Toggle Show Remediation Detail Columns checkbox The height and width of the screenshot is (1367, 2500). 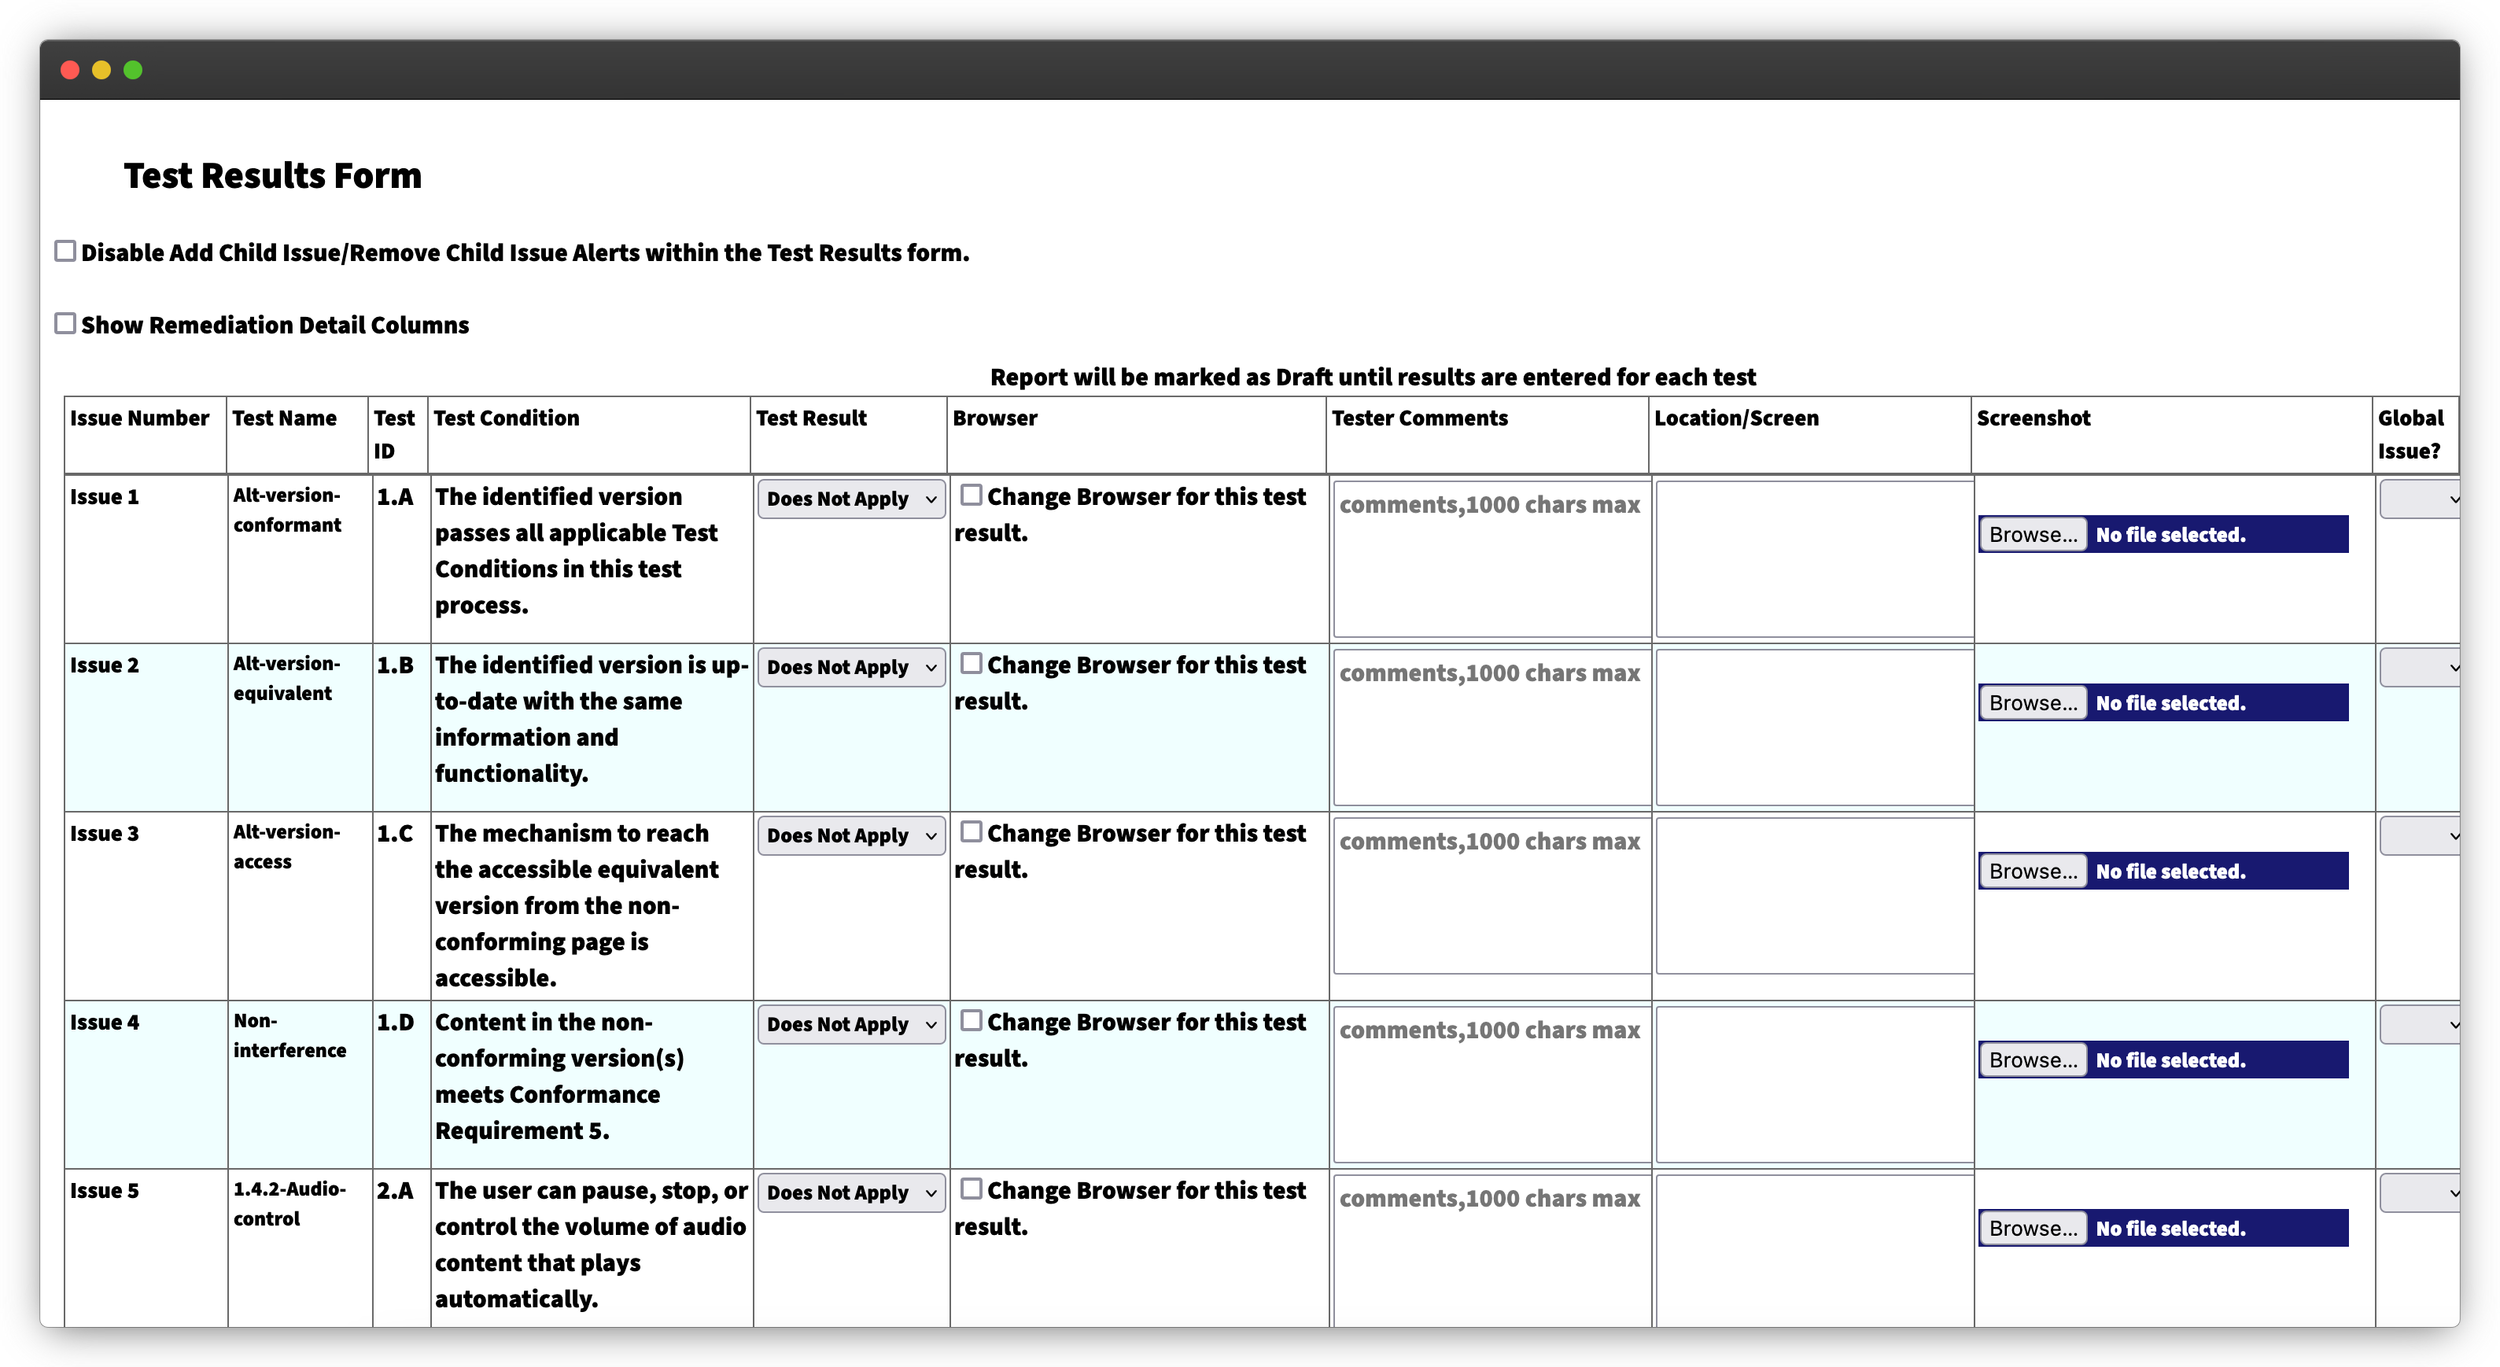coord(65,323)
